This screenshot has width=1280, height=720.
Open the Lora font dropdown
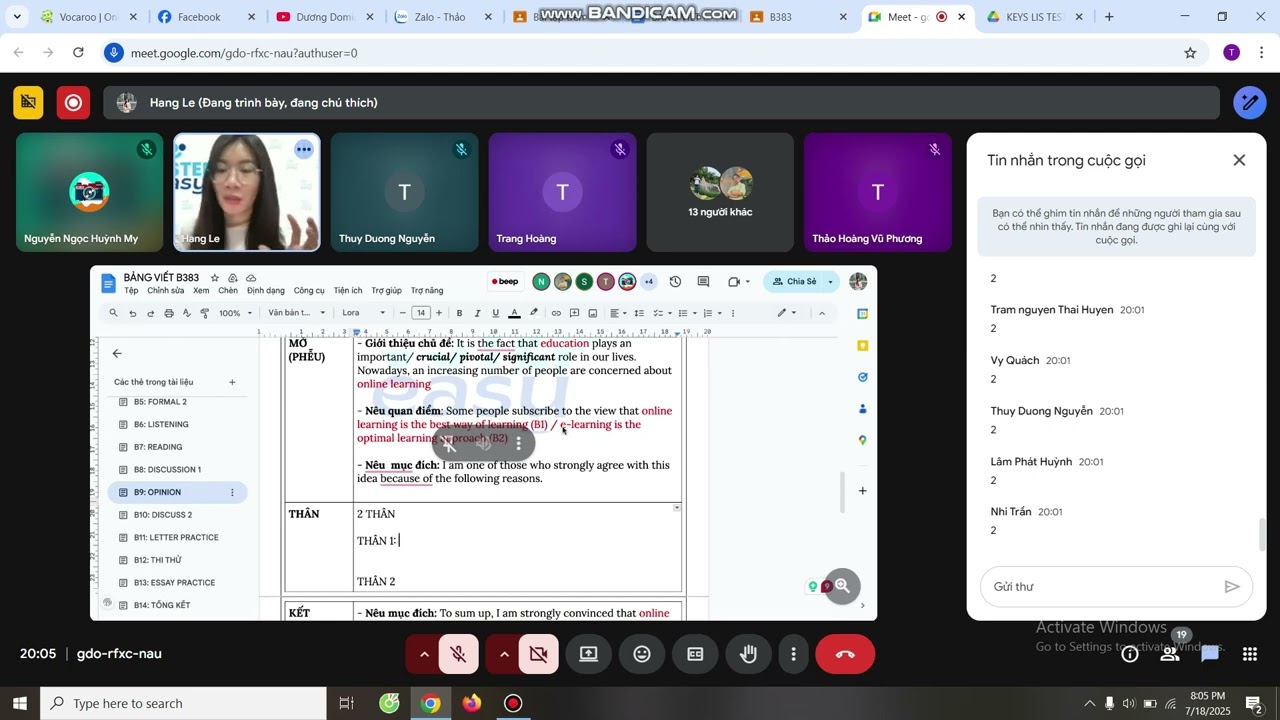click(364, 313)
